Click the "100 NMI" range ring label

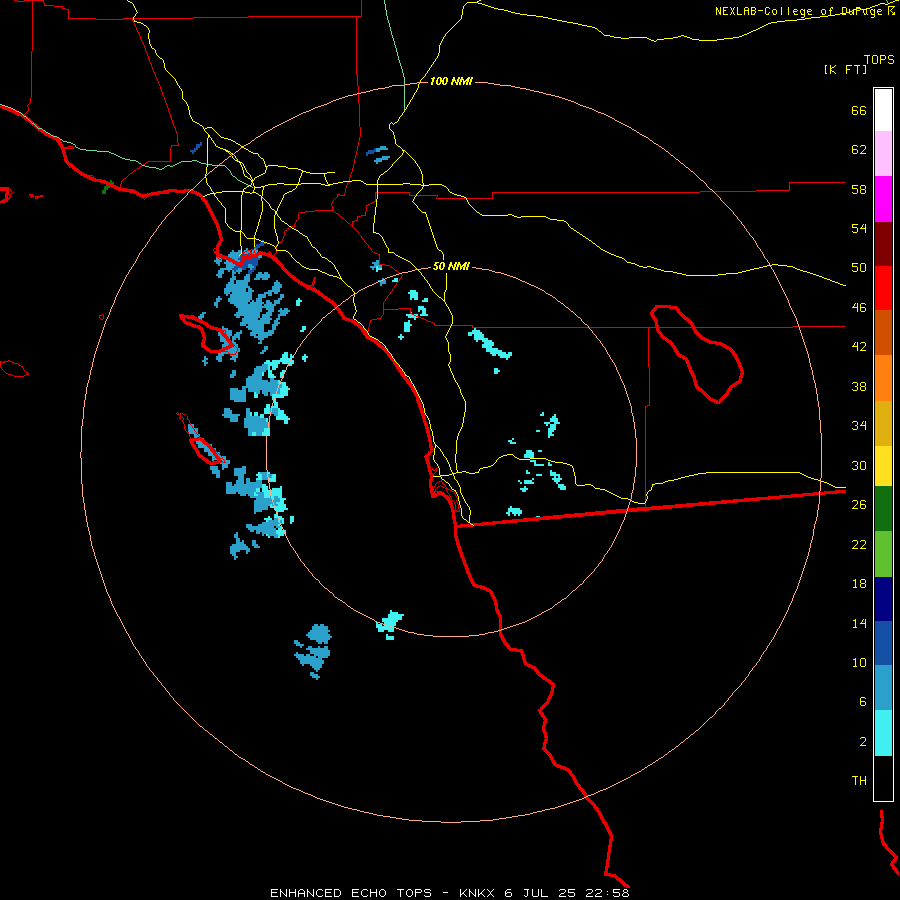(x=451, y=82)
